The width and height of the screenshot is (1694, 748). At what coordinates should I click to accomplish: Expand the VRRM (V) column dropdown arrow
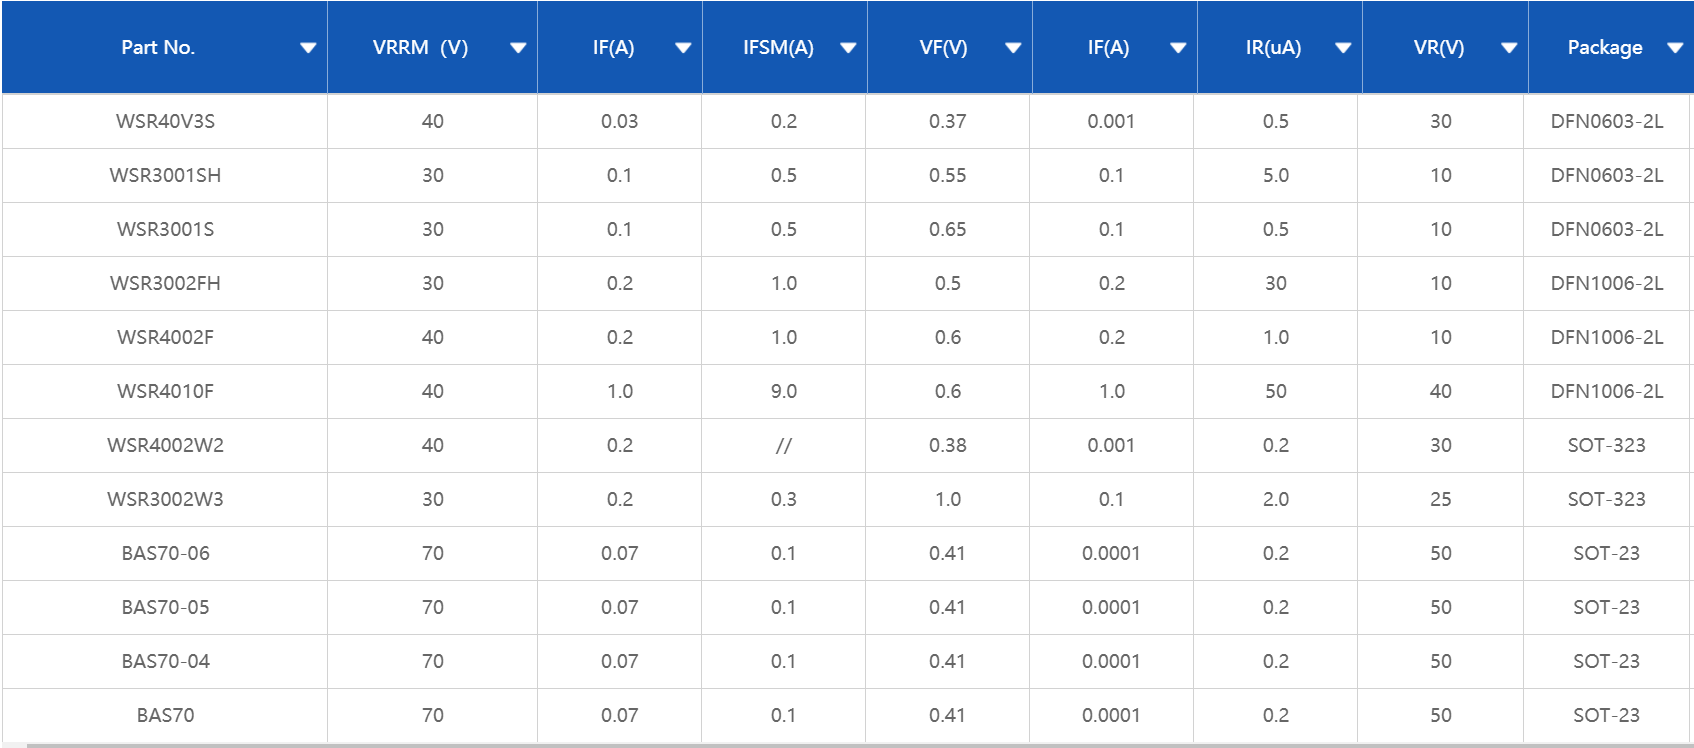pyautogui.click(x=518, y=48)
